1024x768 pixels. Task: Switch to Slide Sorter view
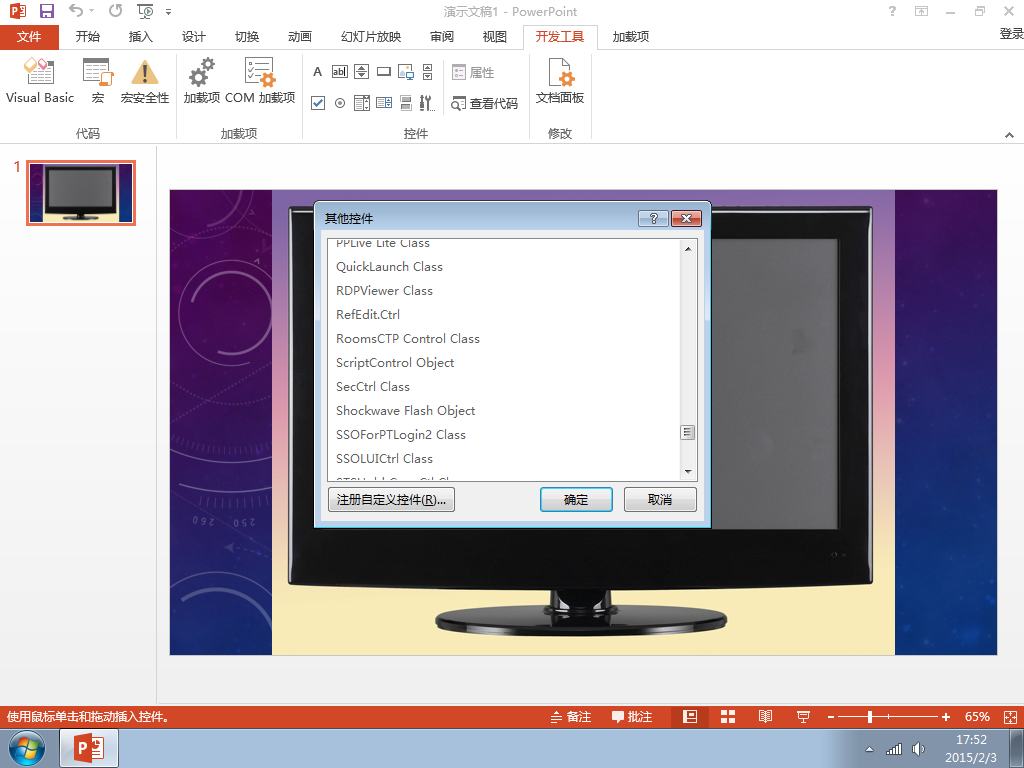pyautogui.click(x=728, y=716)
